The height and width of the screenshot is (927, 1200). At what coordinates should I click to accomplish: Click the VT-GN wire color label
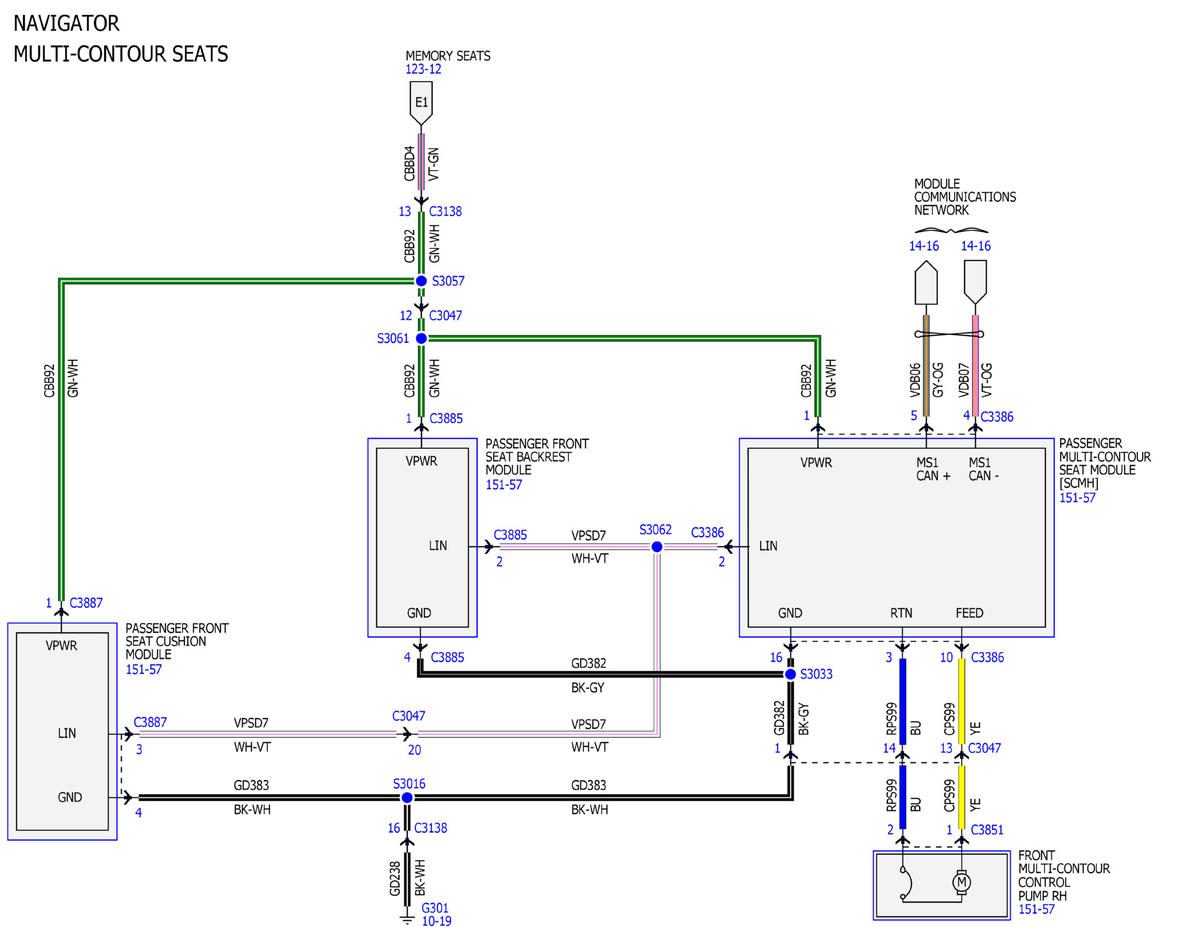click(433, 164)
